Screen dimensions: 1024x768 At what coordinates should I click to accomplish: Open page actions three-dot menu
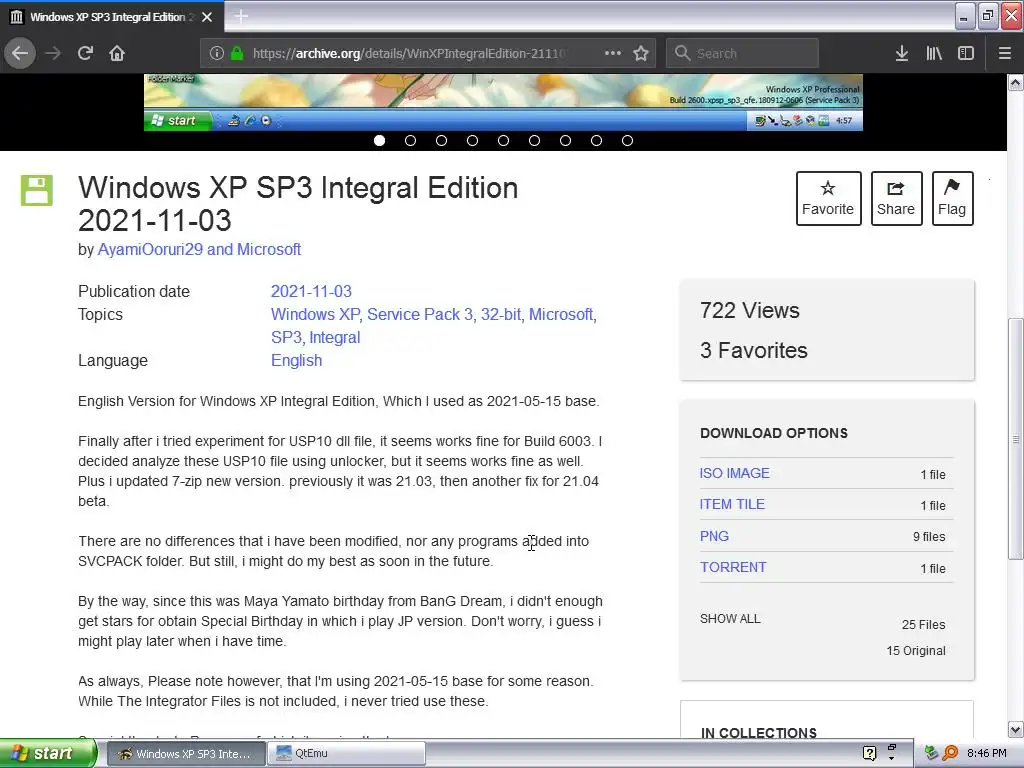(x=613, y=54)
